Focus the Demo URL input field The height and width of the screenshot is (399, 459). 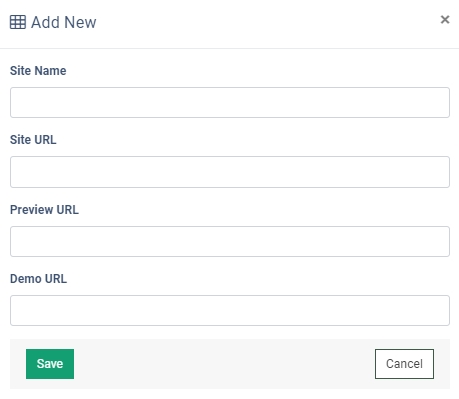coord(230,310)
